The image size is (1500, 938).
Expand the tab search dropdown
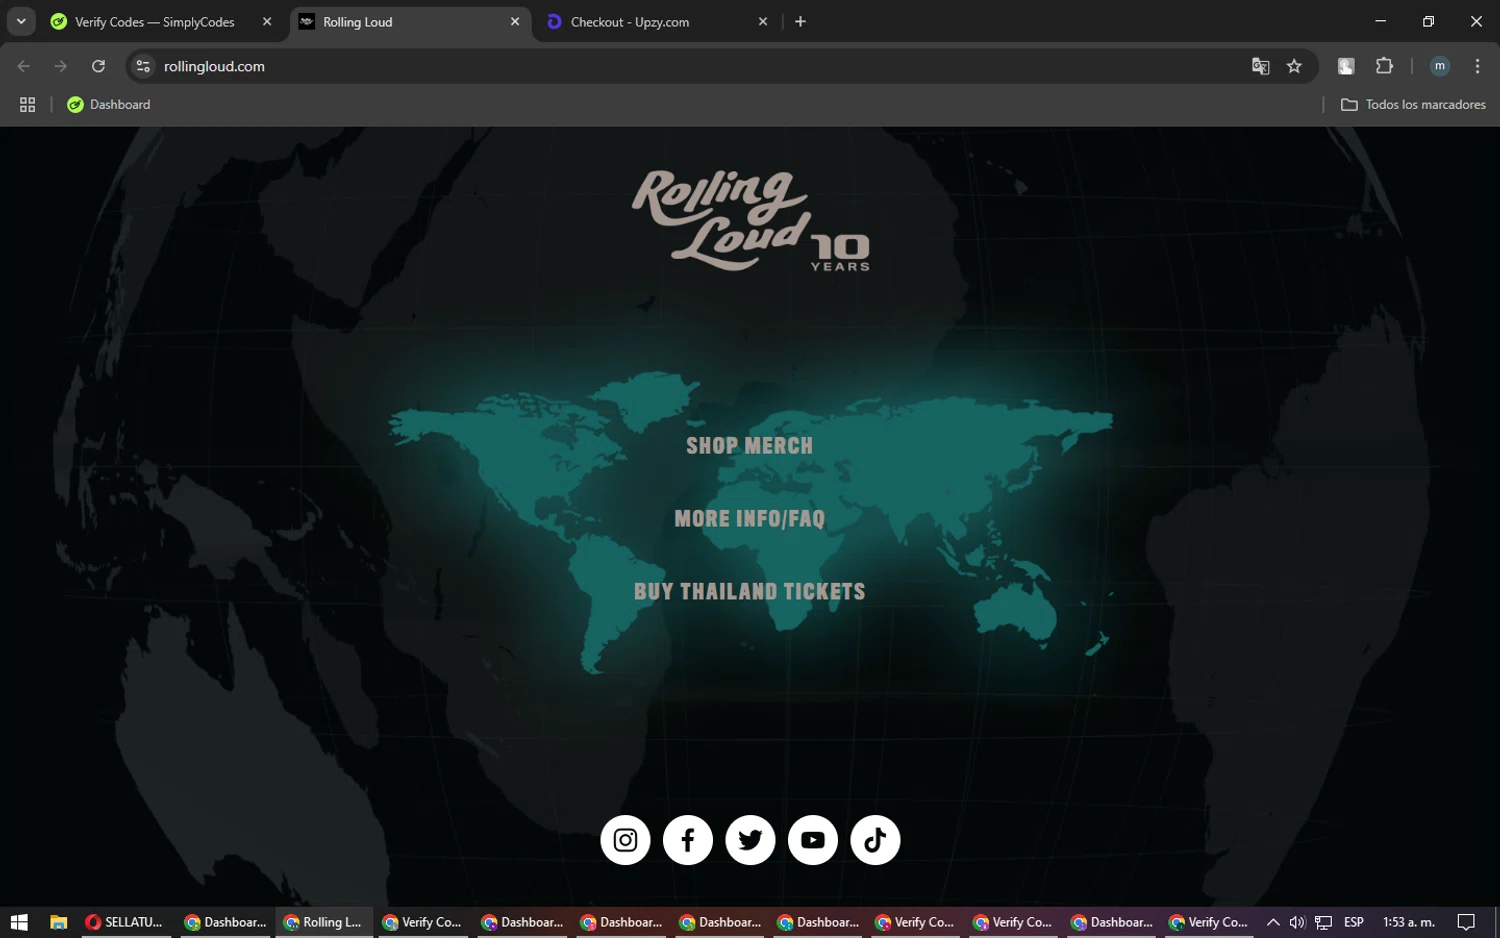pyautogui.click(x=21, y=22)
